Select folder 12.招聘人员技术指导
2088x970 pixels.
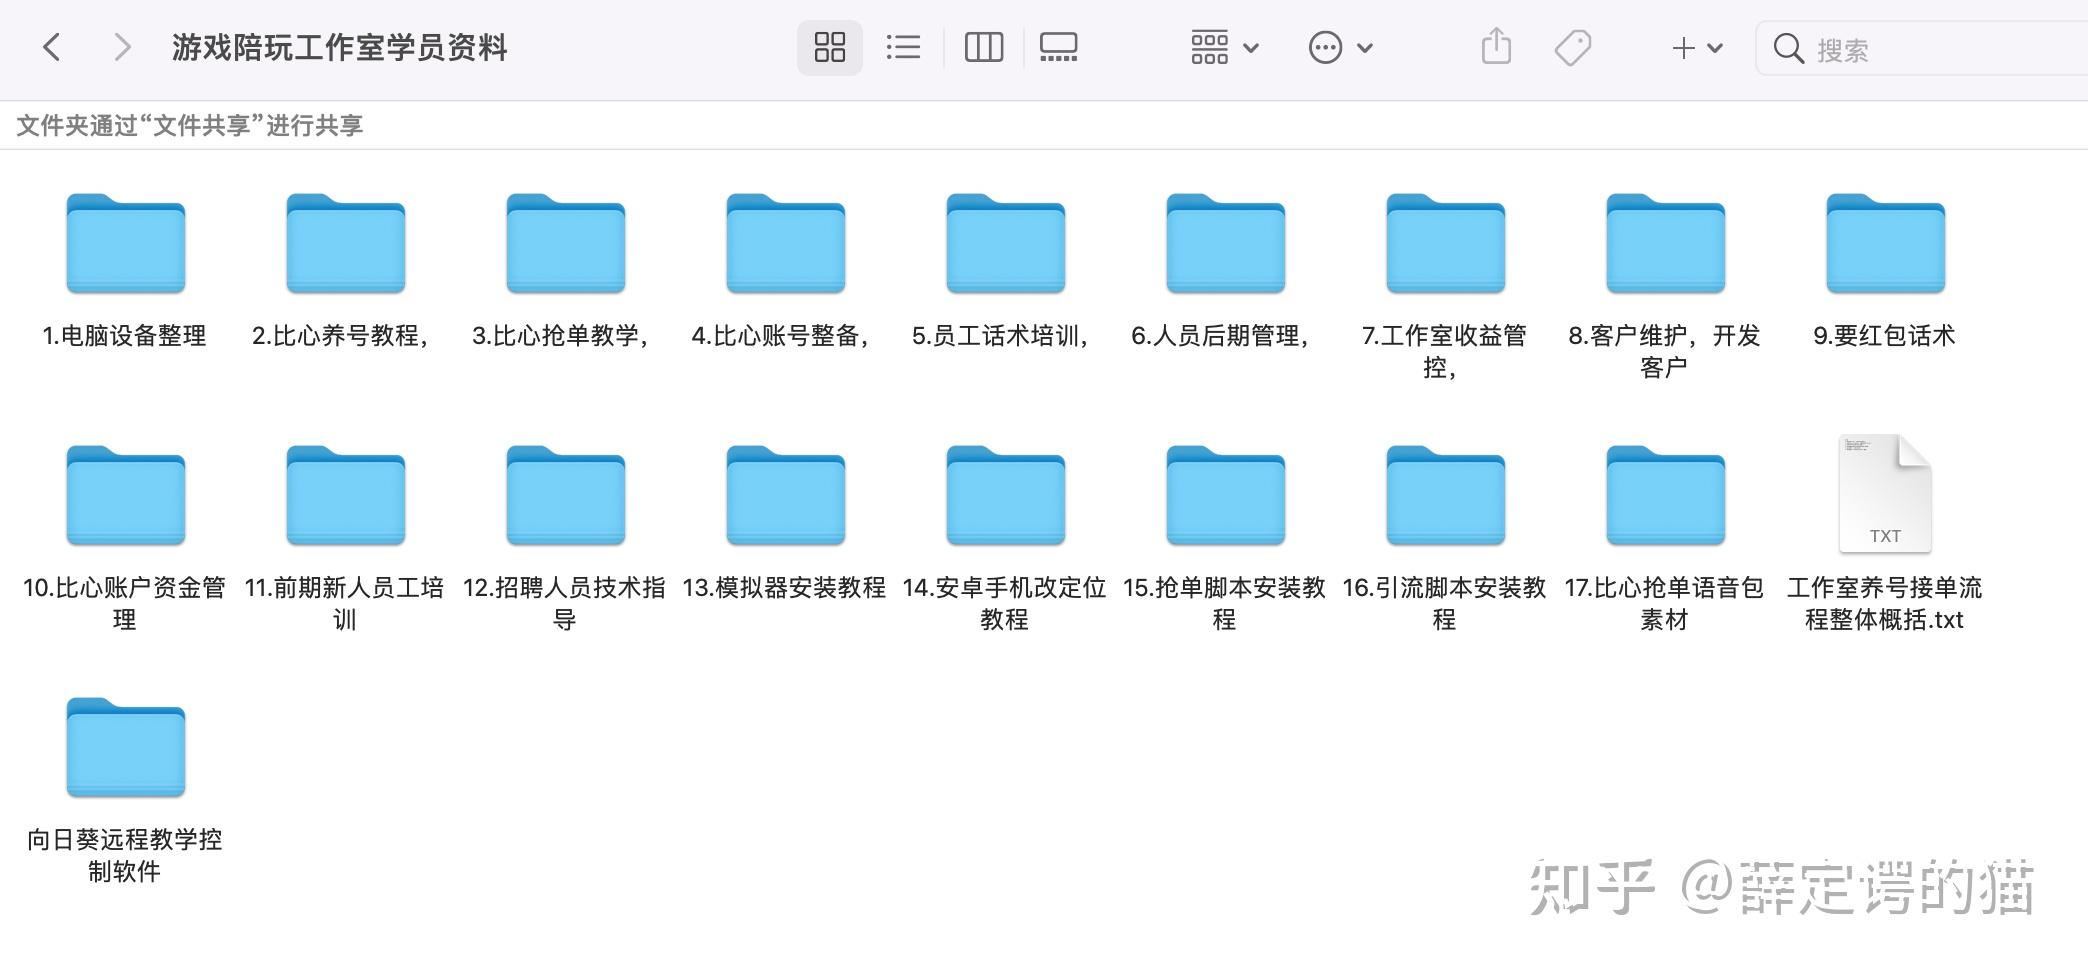tap(565, 538)
